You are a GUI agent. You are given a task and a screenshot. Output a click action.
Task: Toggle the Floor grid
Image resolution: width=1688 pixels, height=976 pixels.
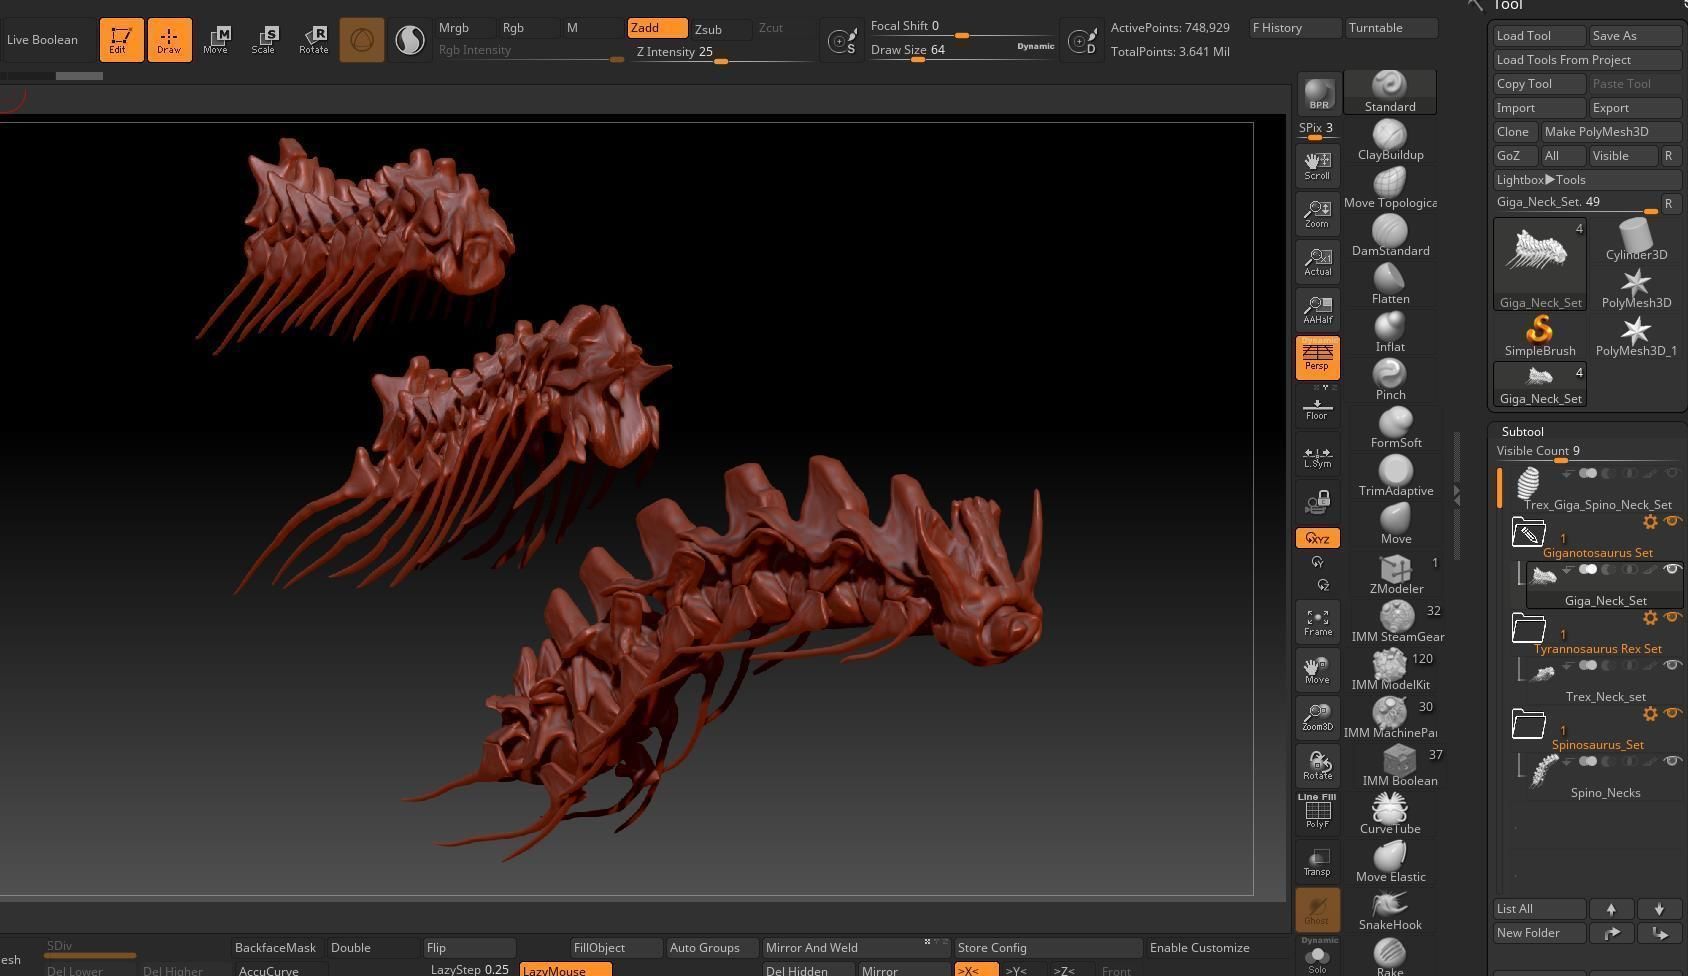(x=1317, y=410)
